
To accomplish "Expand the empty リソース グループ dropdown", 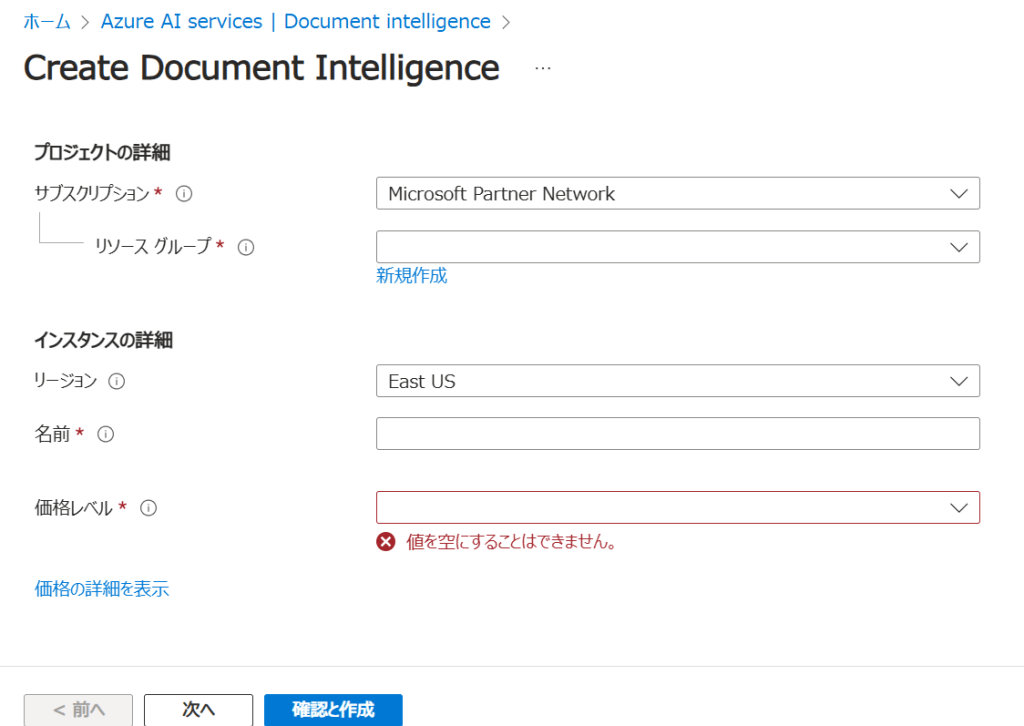I will (x=677, y=247).
